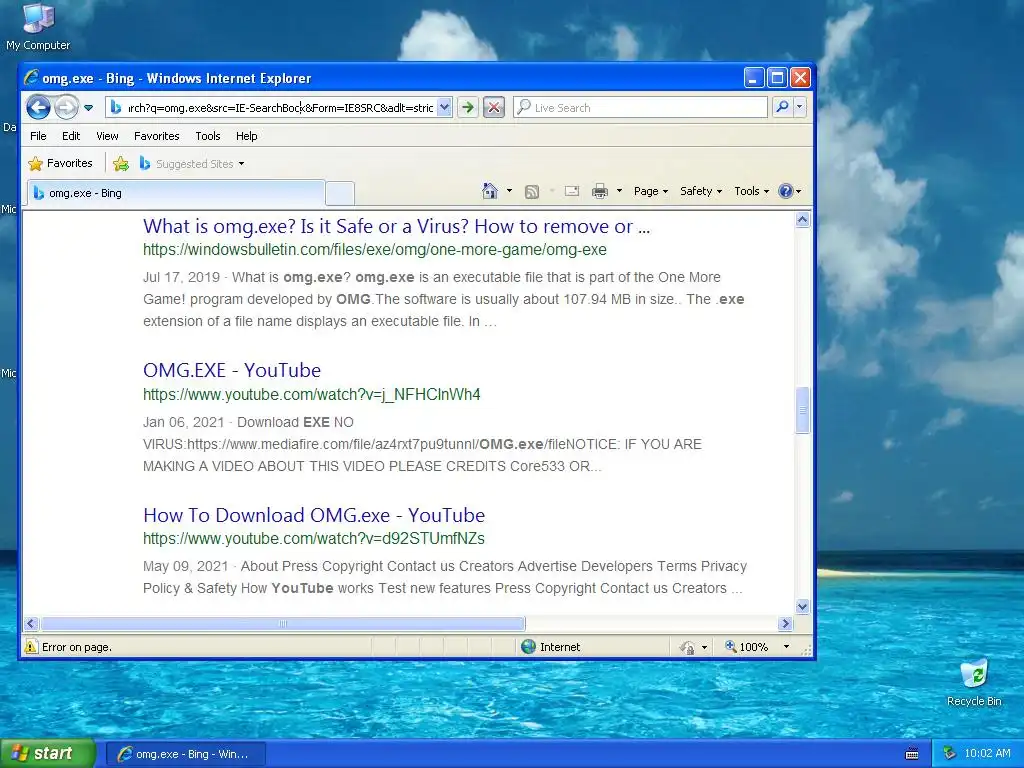The width and height of the screenshot is (1024, 768).
Task: Click the vertical scrollbar thumb
Action: coord(803,410)
